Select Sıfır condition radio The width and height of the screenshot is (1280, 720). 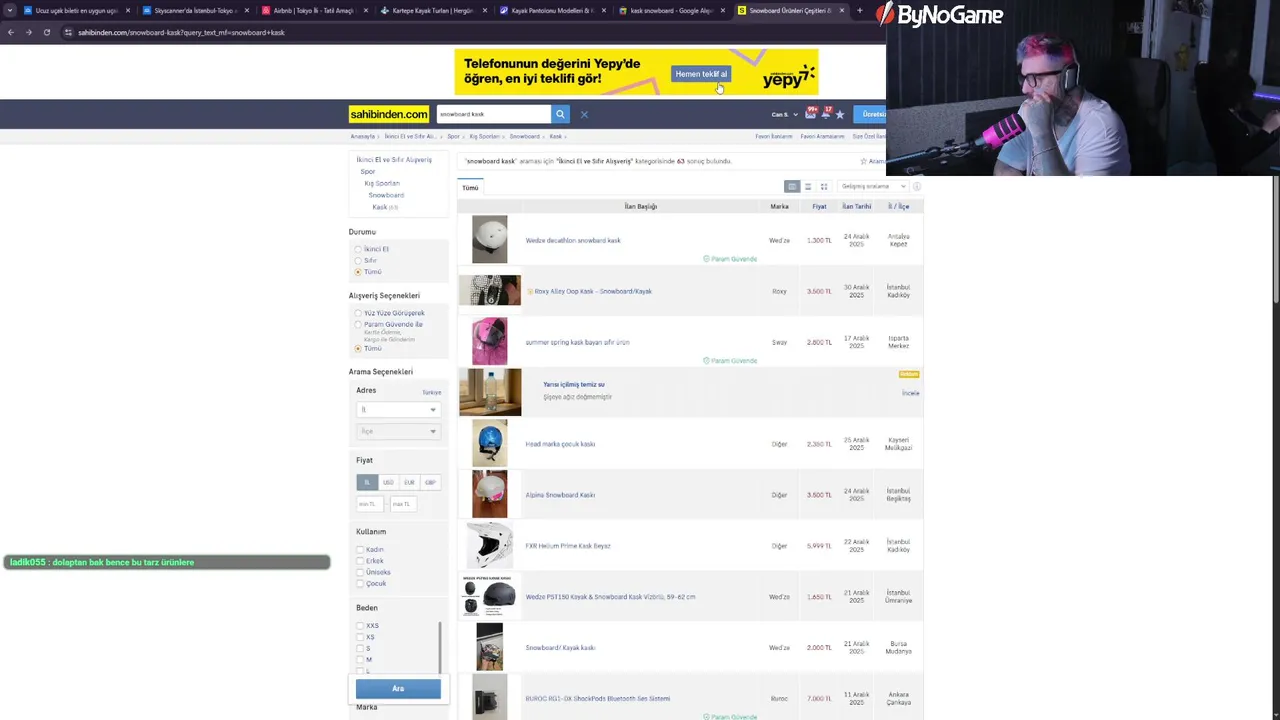(x=358, y=260)
